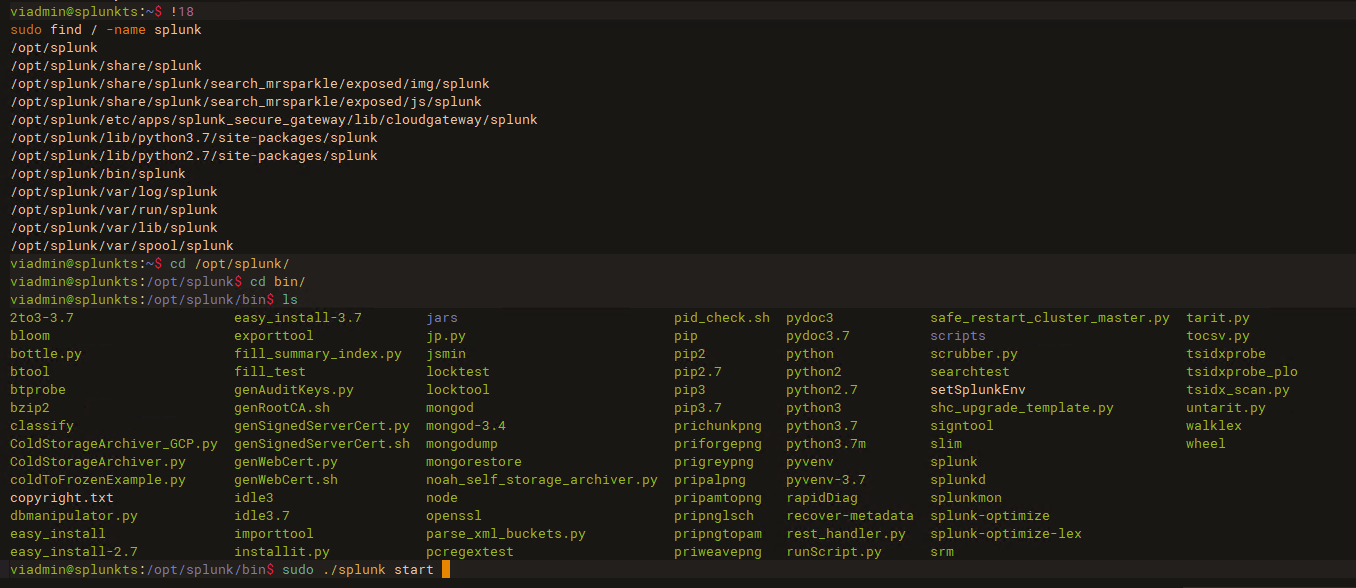Click 'splunk-optimize-lex' entry
This screenshot has height=588, width=1356.
(x=1005, y=534)
